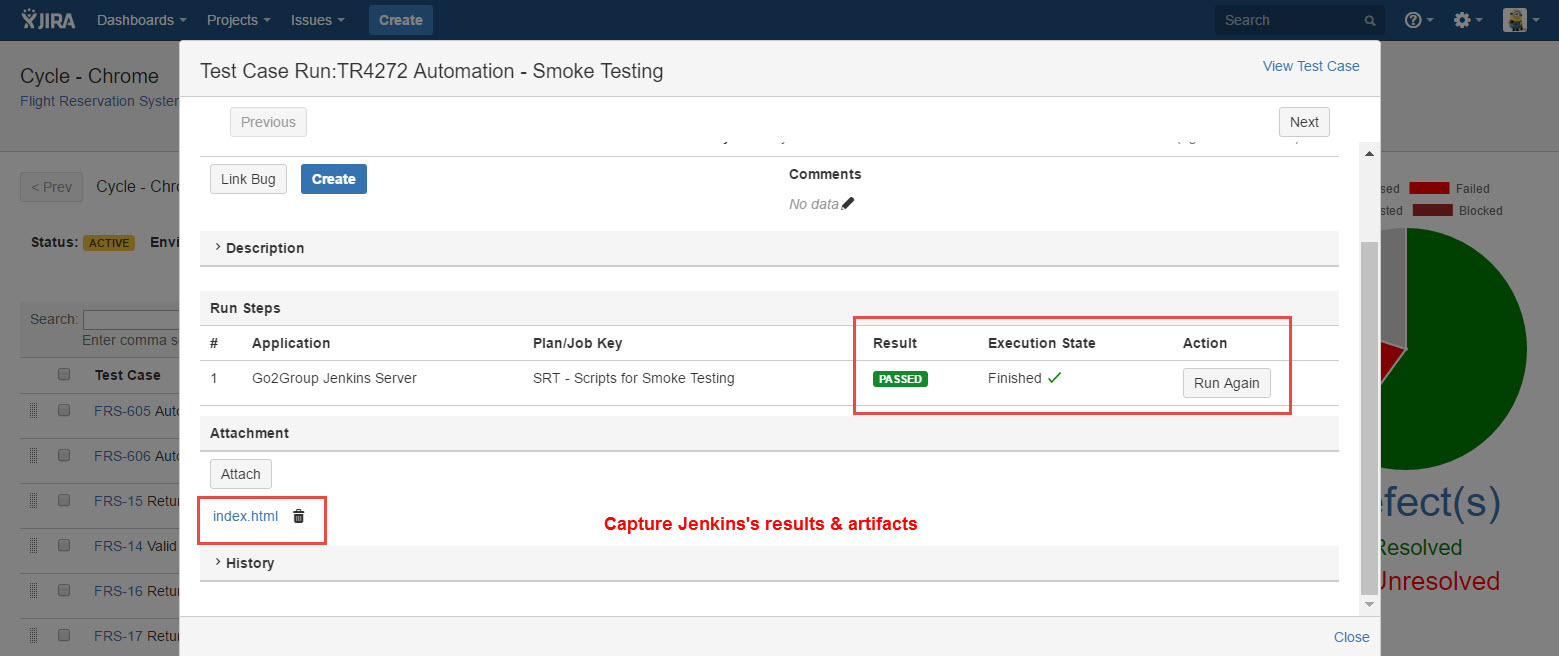
Task: Click the search magnifier icon
Action: (1370, 21)
